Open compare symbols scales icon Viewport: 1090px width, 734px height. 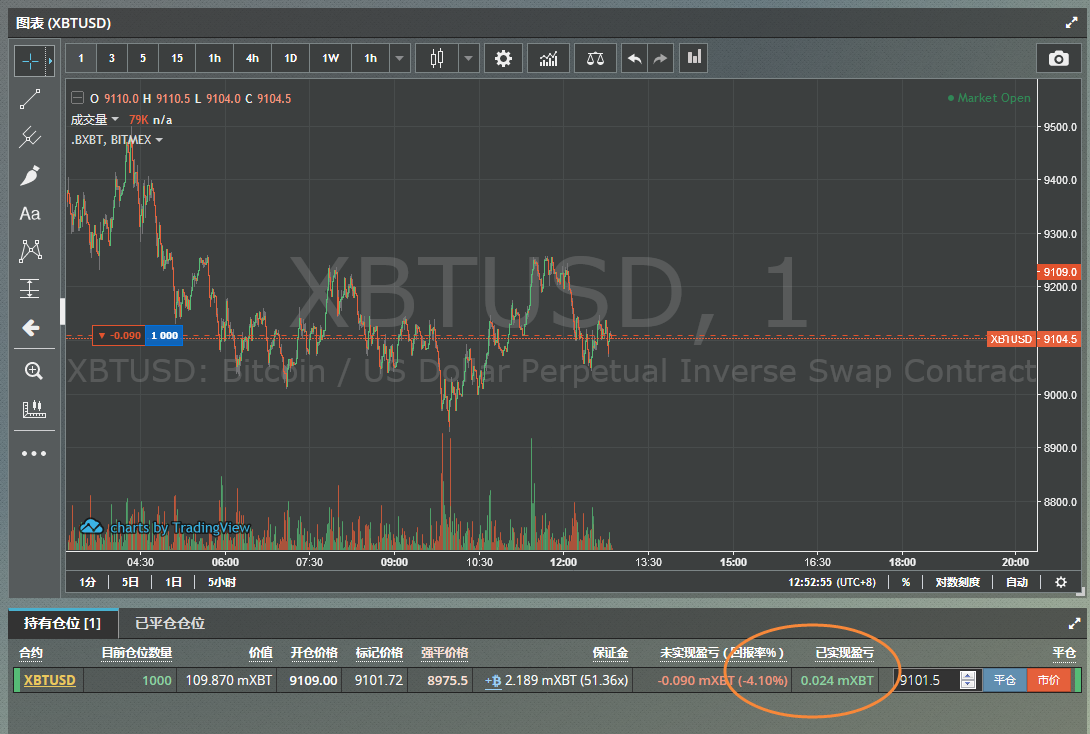point(595,58)
